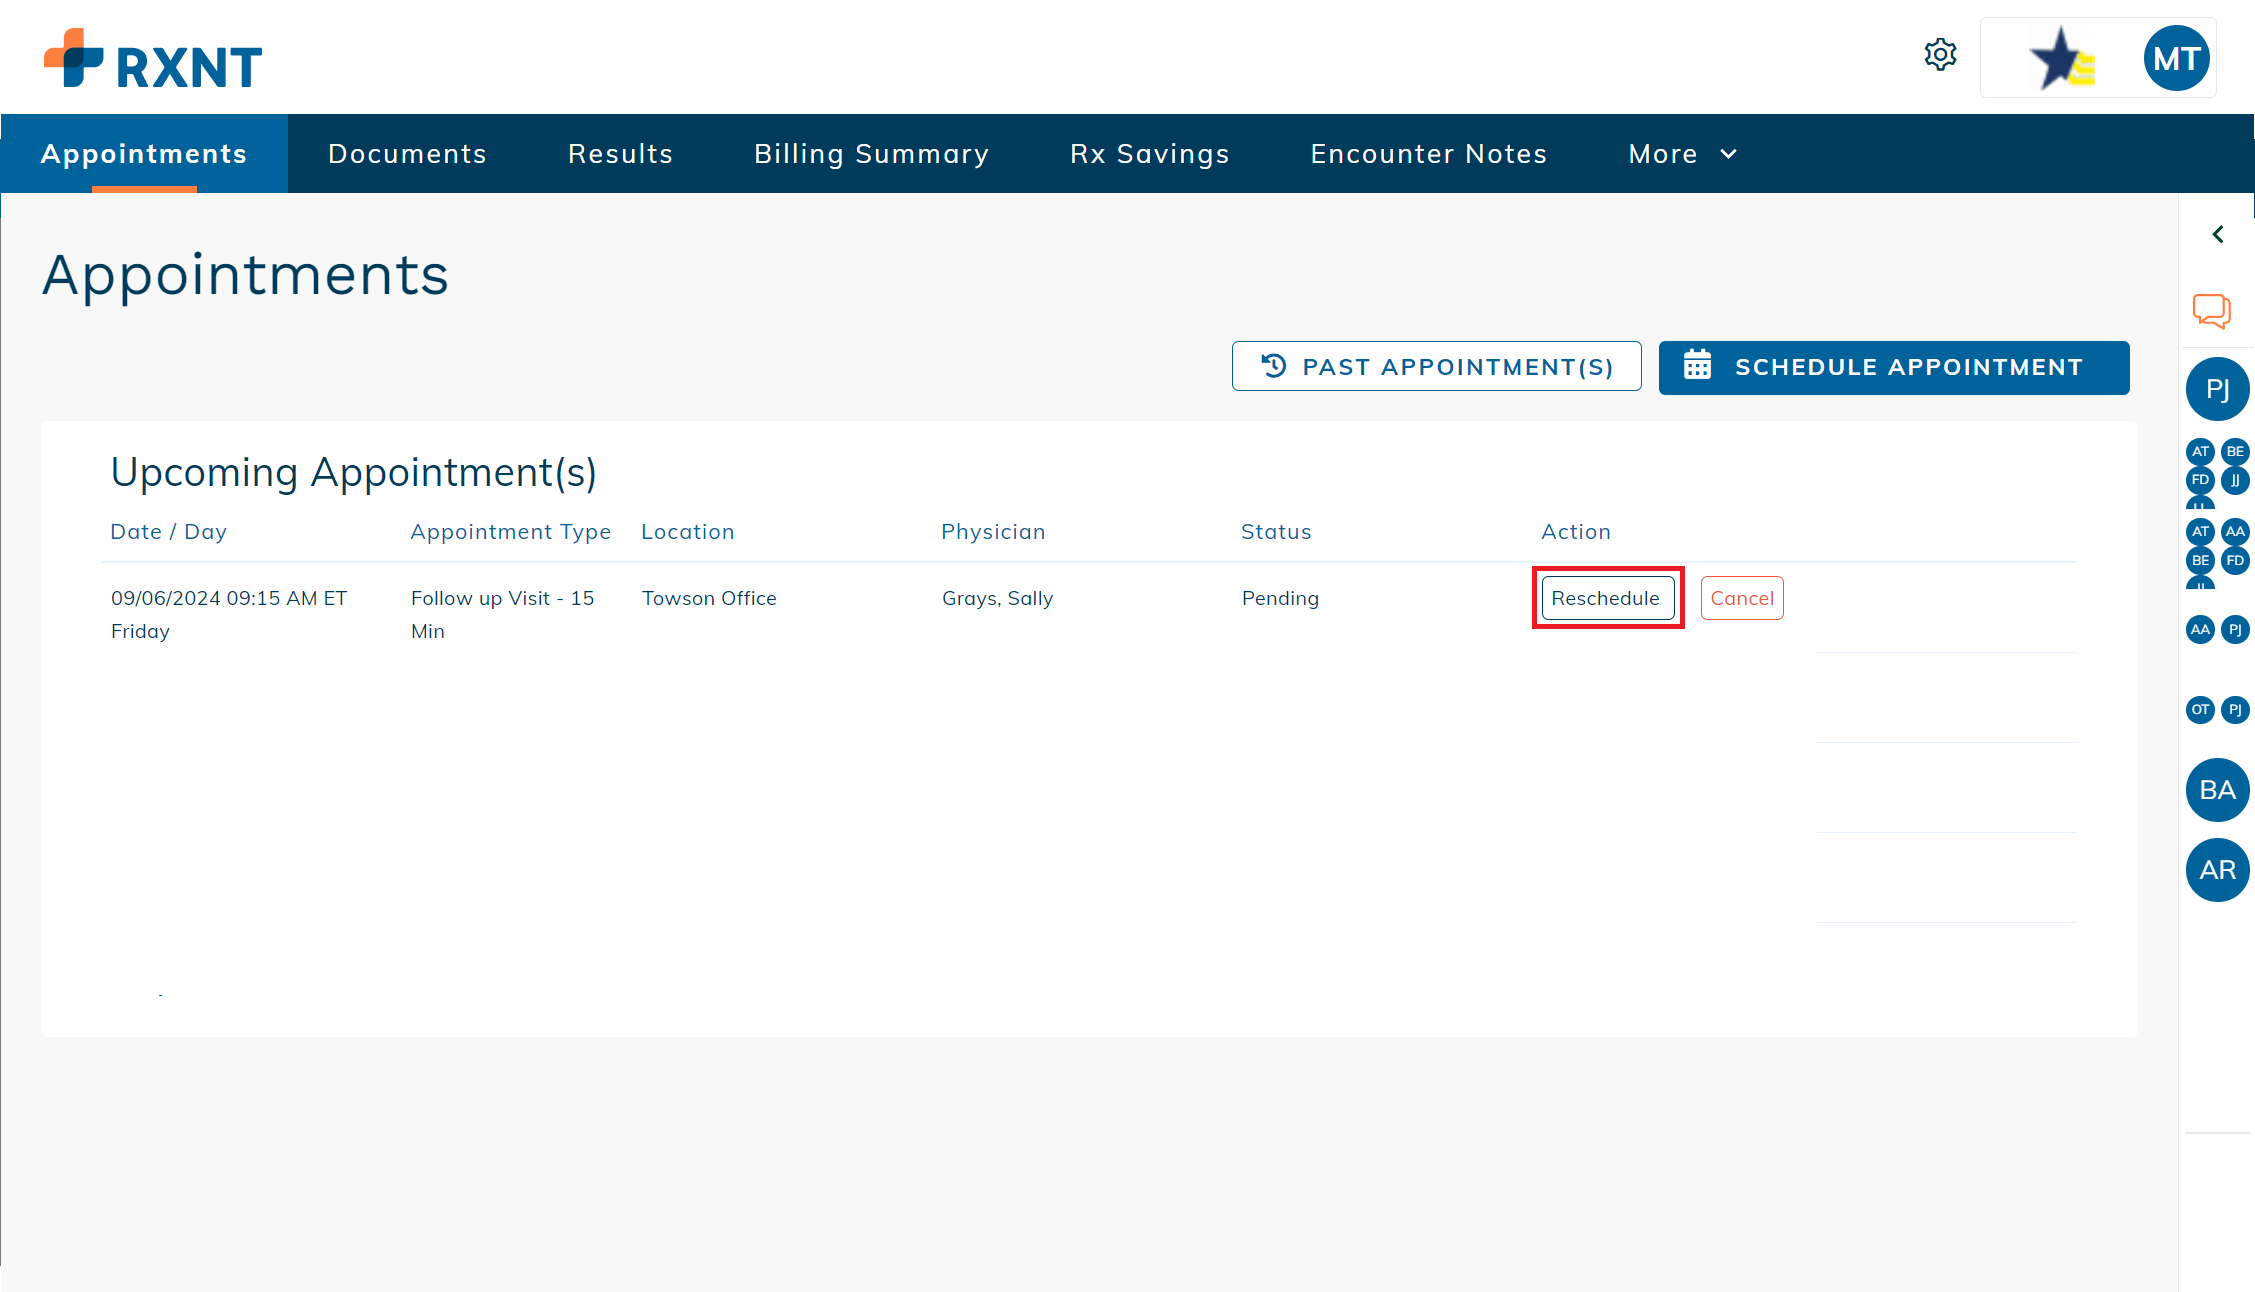View Past Appointment(s)
This screenshot has width=2255, height=1292.
pos(1436,366)
